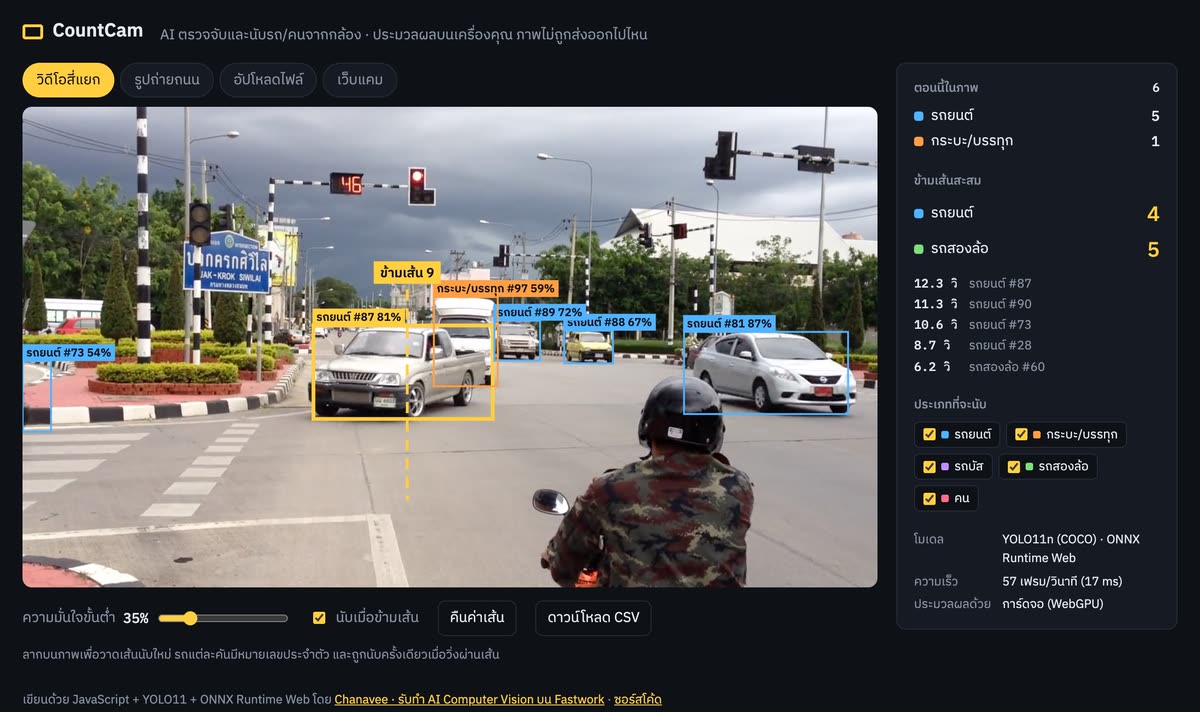This screenshot has height=712, width=1200.
Task: Switch to the รูปถ่ายถนน tab
Action: [167, 80]
